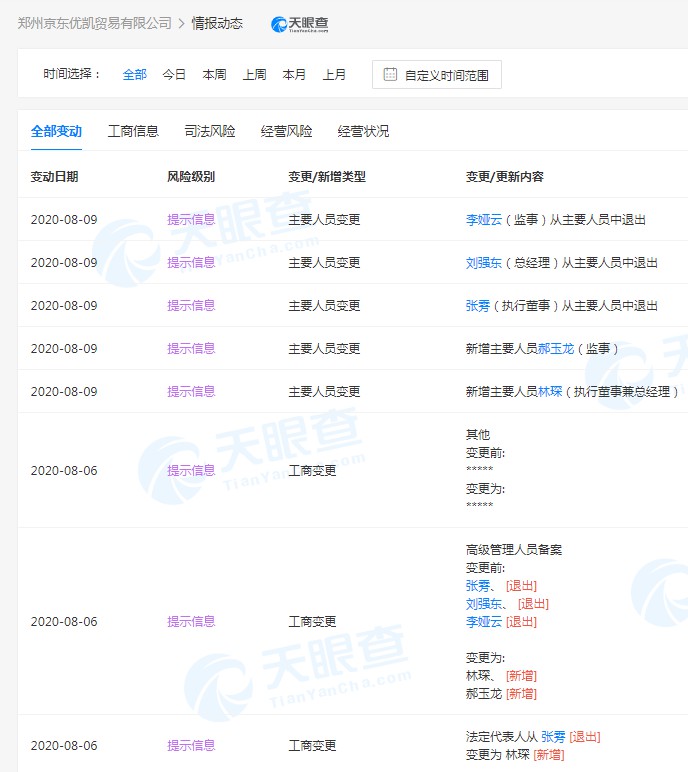The width and height of the screenshot is (688, 772).
Task: Select 本周 time filter
Action: [214, 75]
